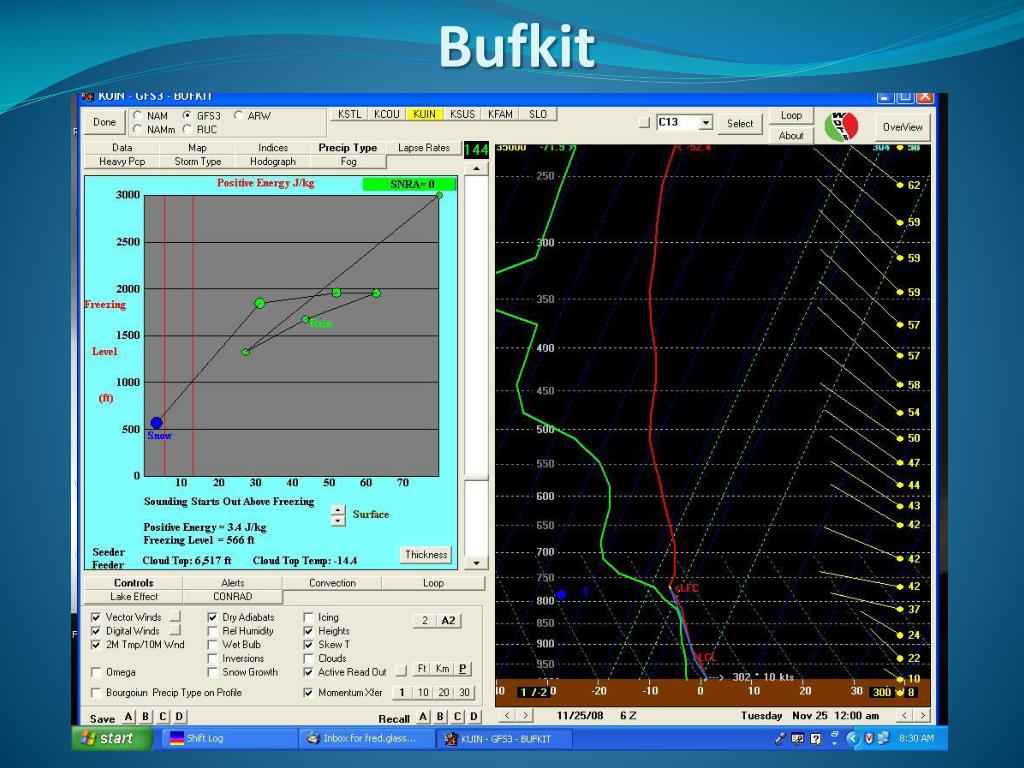Click the small button beside Active Read Out

[401, 671]
